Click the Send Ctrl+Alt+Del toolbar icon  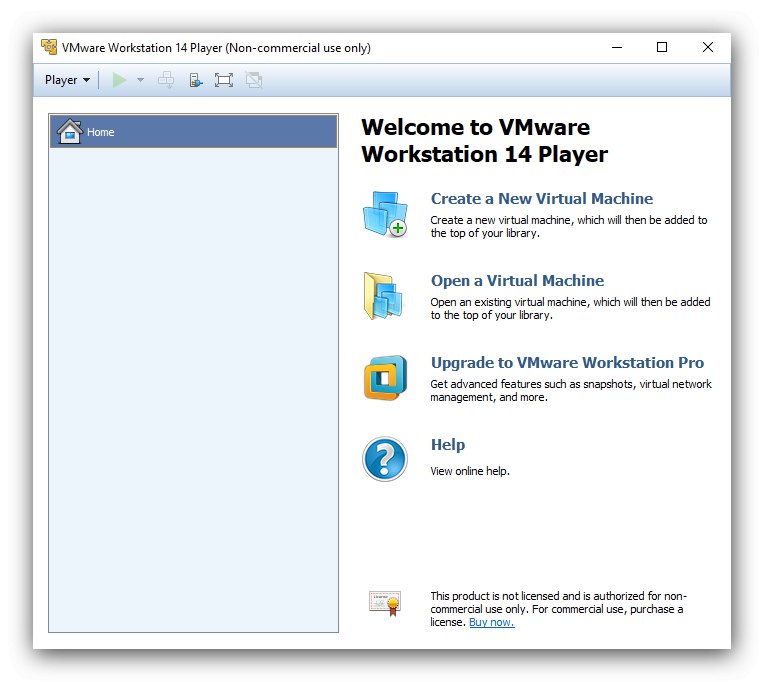(166, 80)
